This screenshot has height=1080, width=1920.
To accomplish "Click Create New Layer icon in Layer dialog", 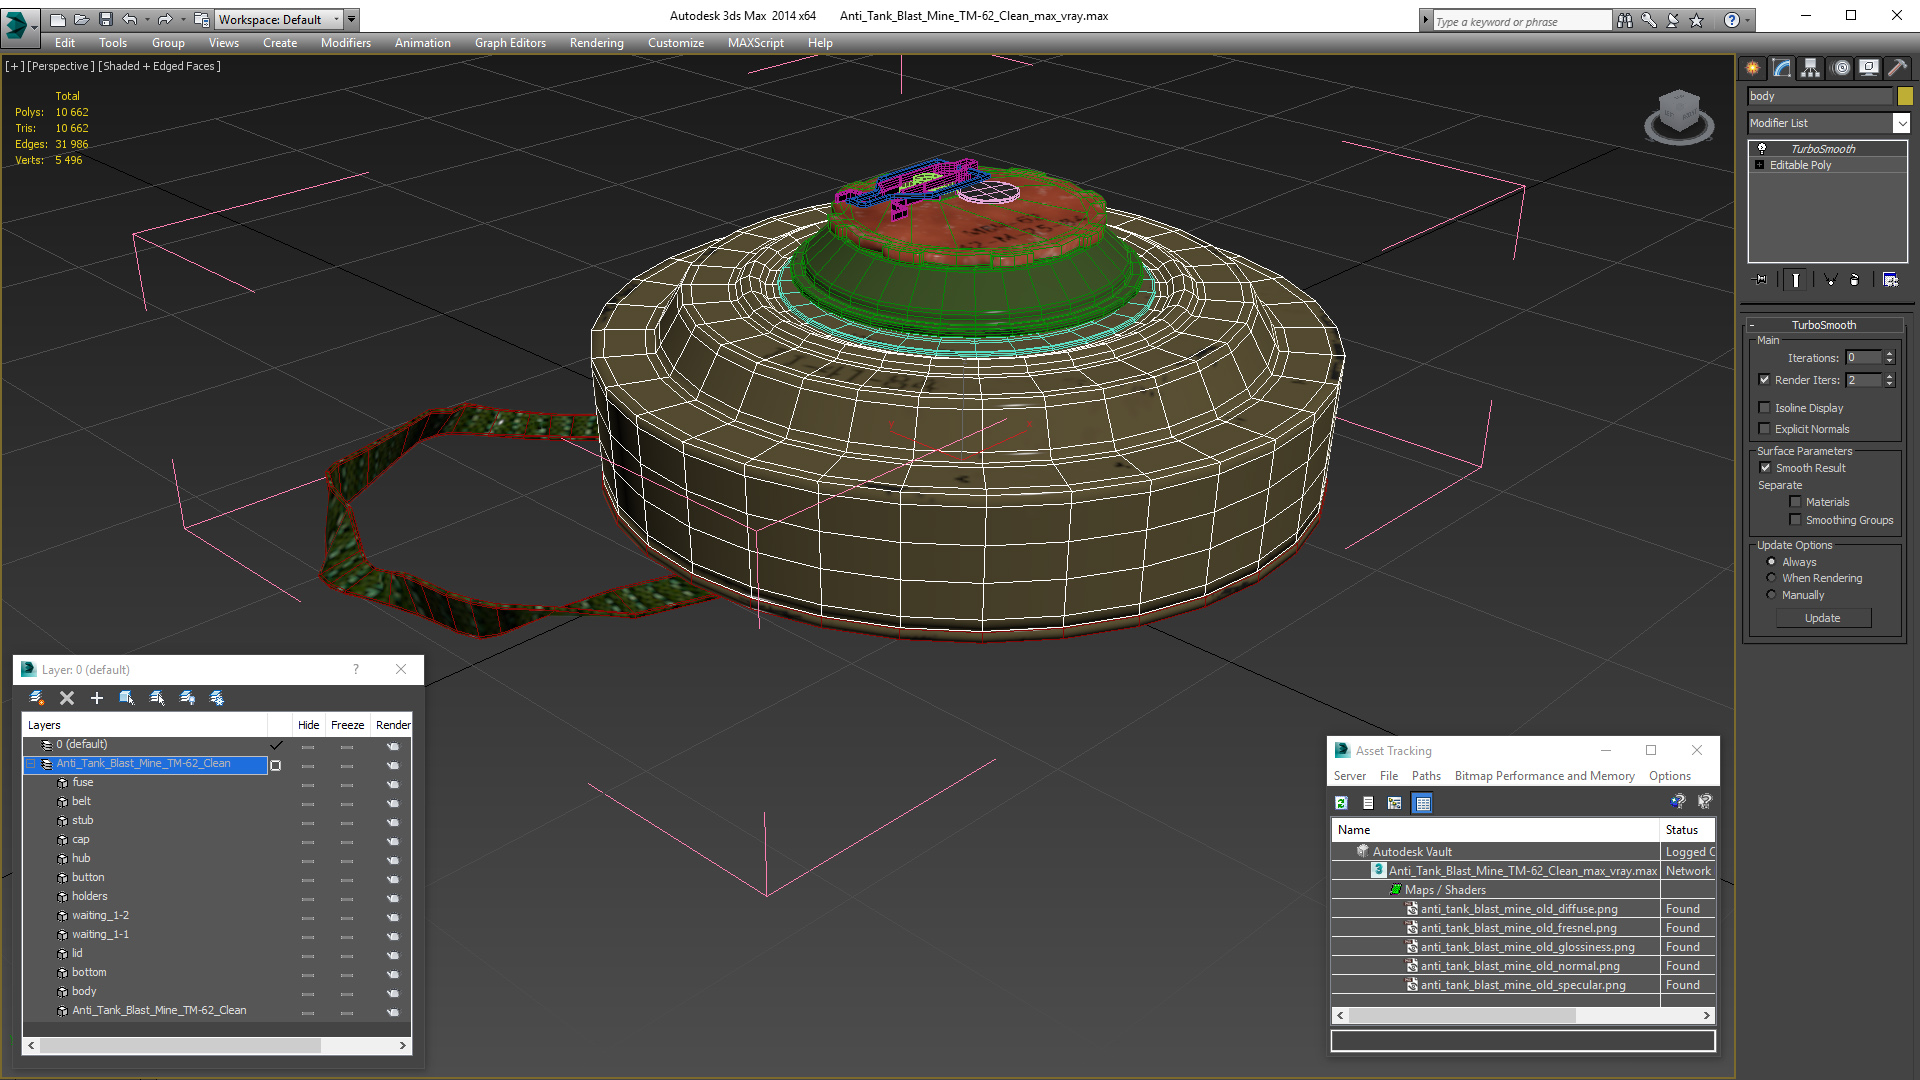I will coord(37,698).
